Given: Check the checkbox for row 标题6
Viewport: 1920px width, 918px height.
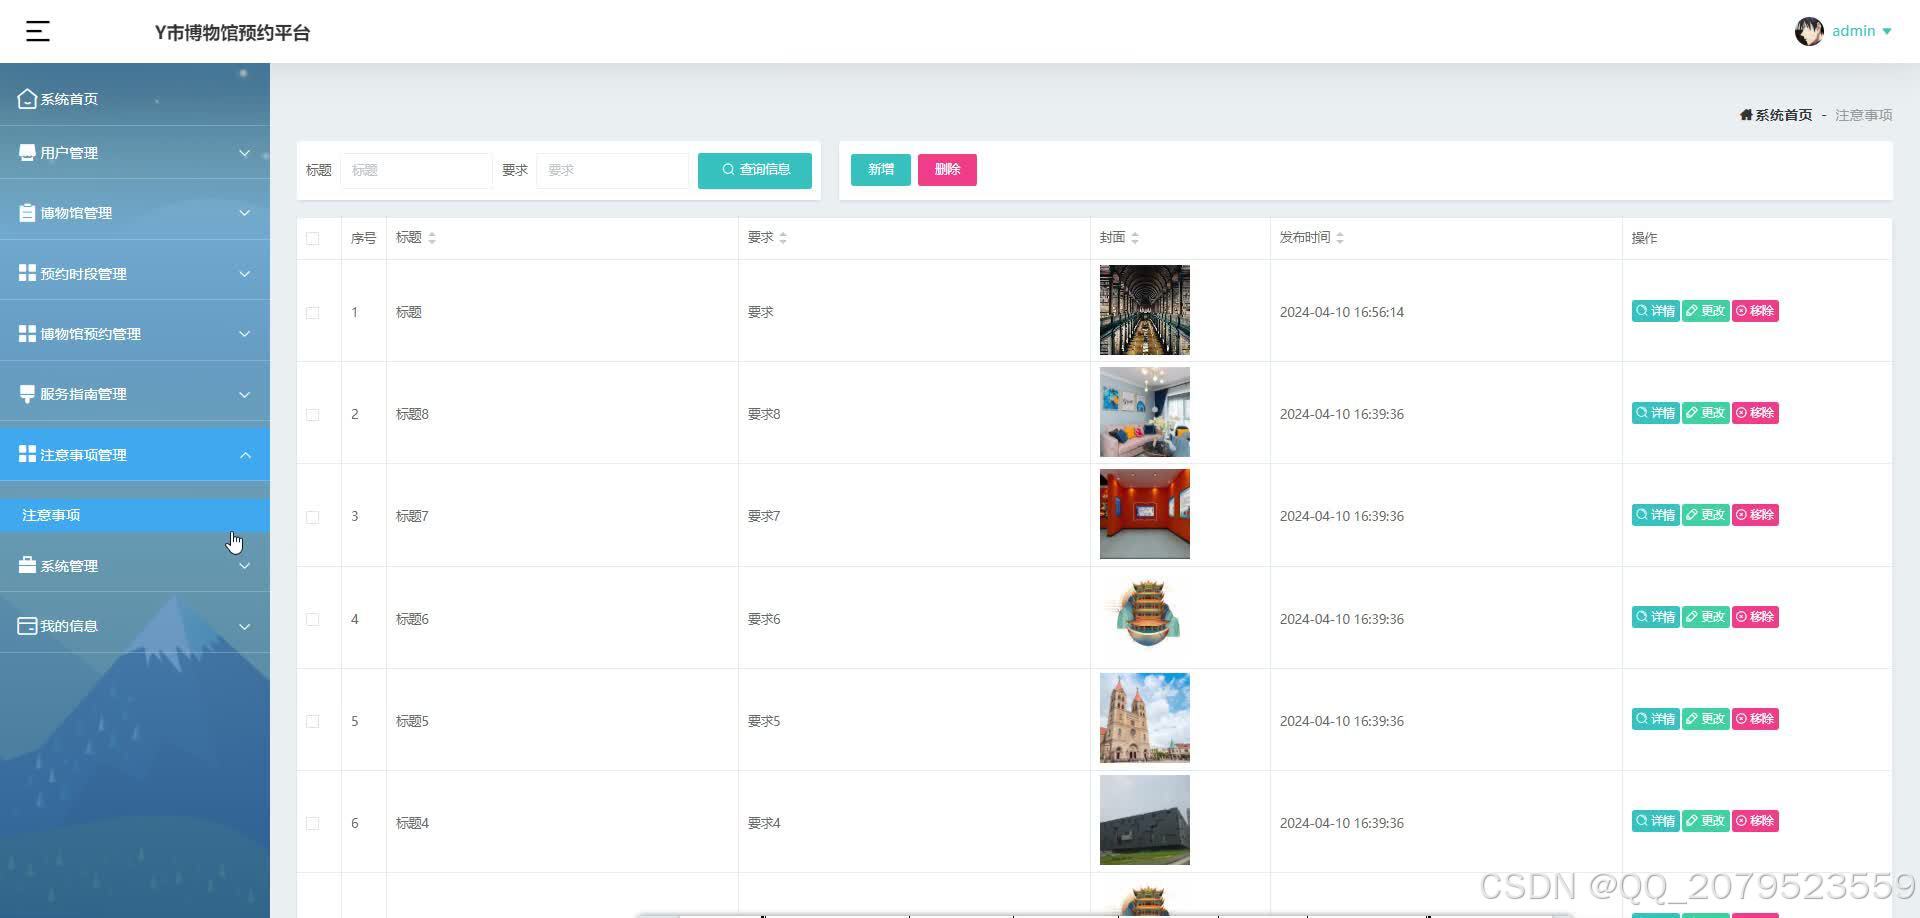Looking at the screenshot, I should (313, 619).
